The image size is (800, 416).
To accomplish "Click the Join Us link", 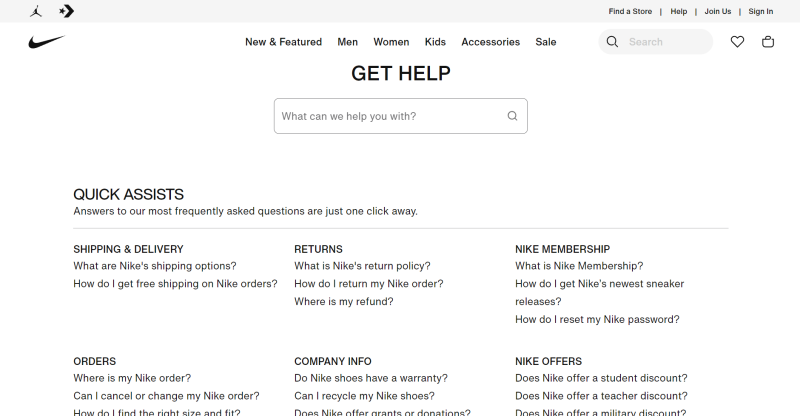I will (x=718, y=11).
